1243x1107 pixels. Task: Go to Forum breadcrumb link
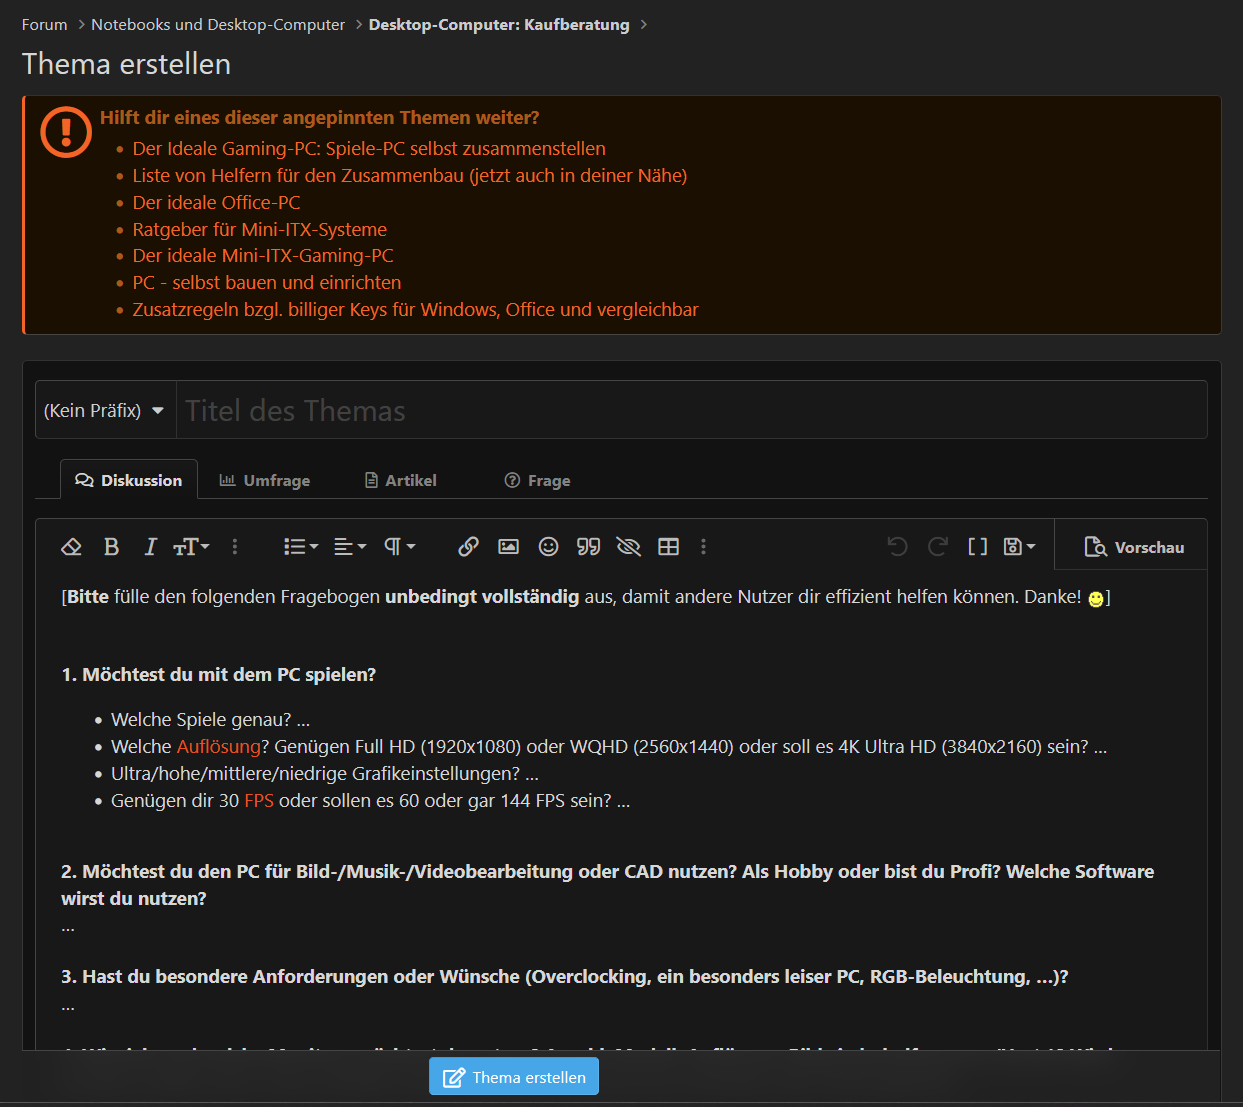coord(45,25)
